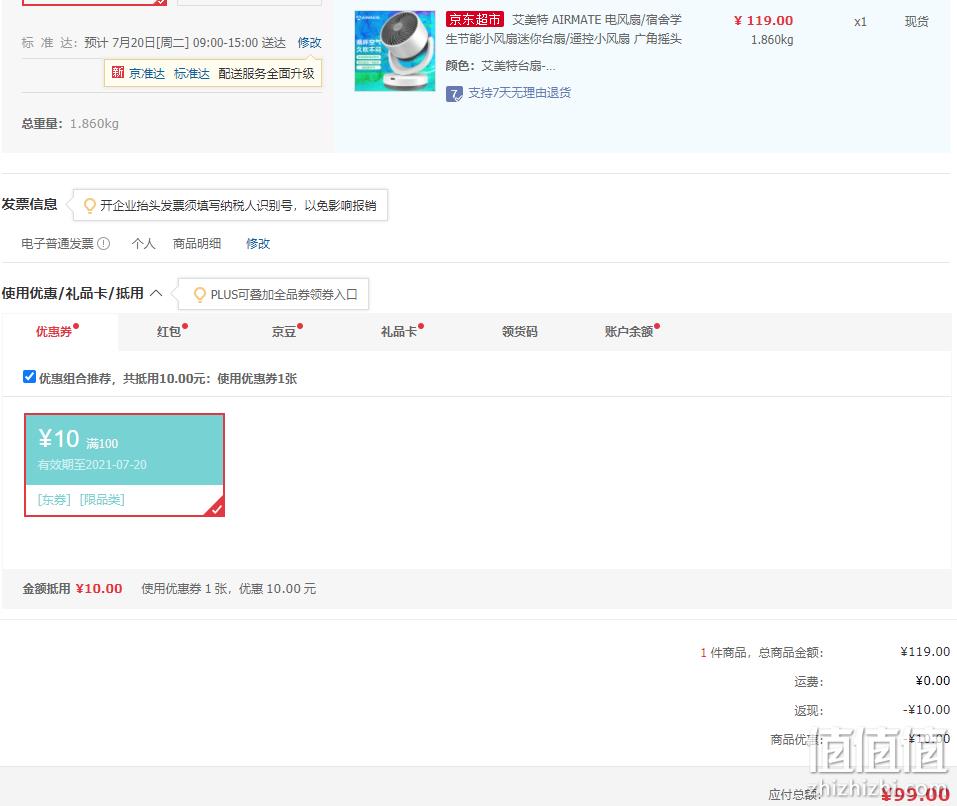The width and height of the screenshot is (957, 806).
Task: Click the 商品明细 invoice content text
Action: pyautogui.click(x=197, y=244)
